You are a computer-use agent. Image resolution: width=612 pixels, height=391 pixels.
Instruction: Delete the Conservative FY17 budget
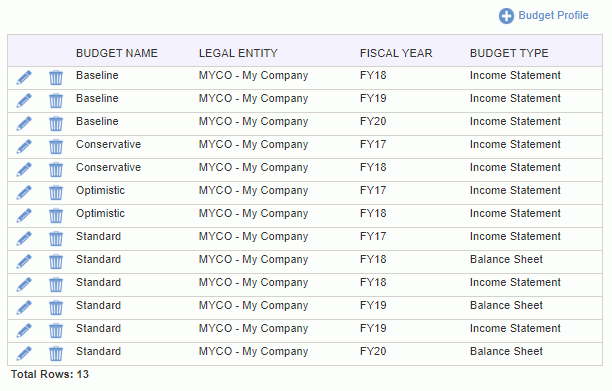point(56,147)
